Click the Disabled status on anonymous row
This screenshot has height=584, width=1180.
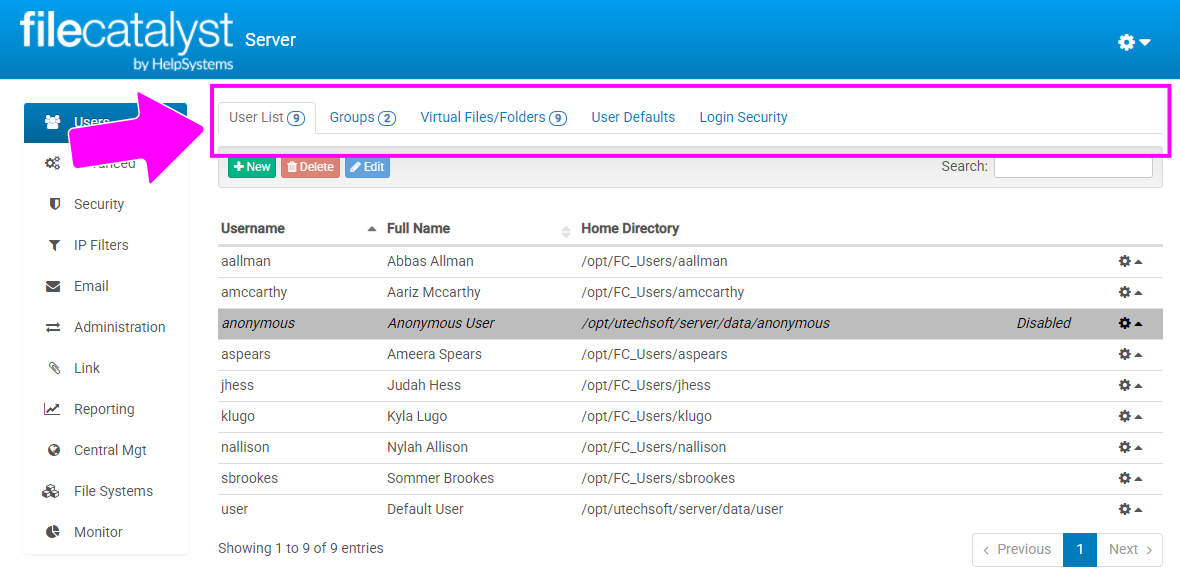1044,323
